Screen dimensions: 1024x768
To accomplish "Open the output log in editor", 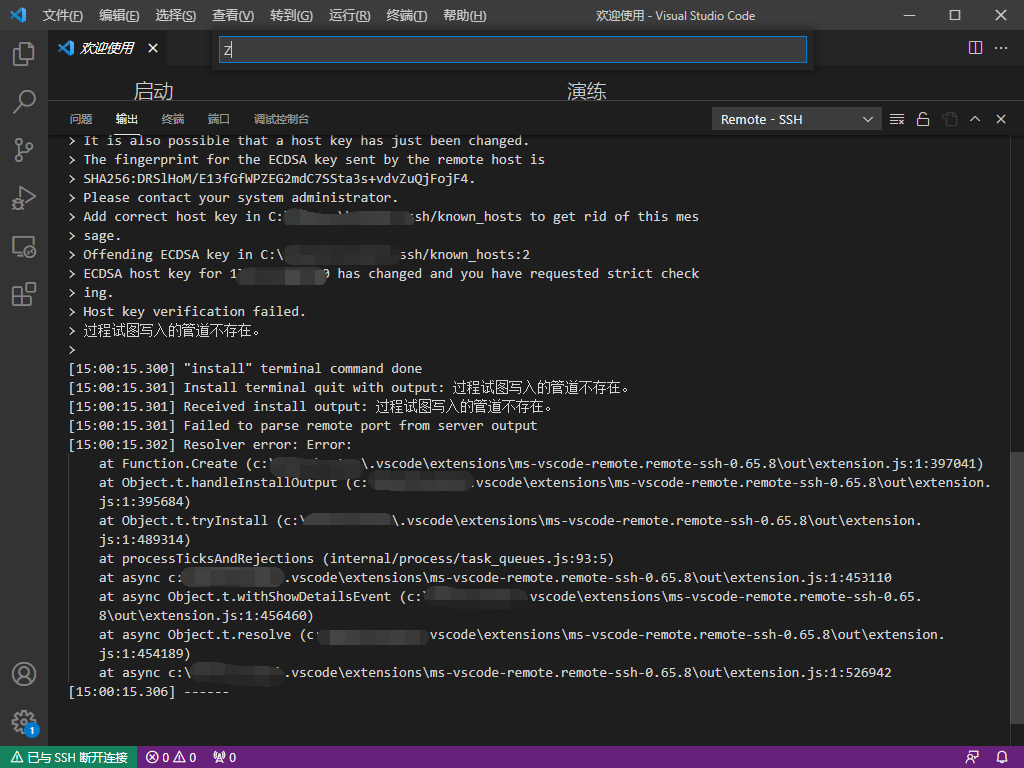I will click(x=949, y=119).
